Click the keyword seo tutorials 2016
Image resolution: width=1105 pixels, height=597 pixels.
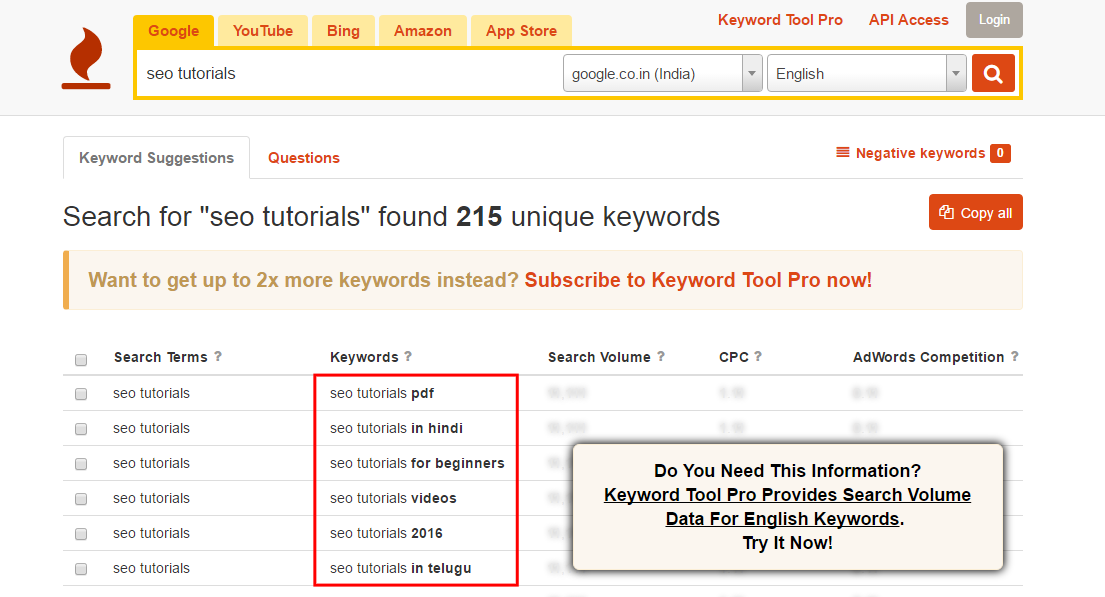[386, 534]
